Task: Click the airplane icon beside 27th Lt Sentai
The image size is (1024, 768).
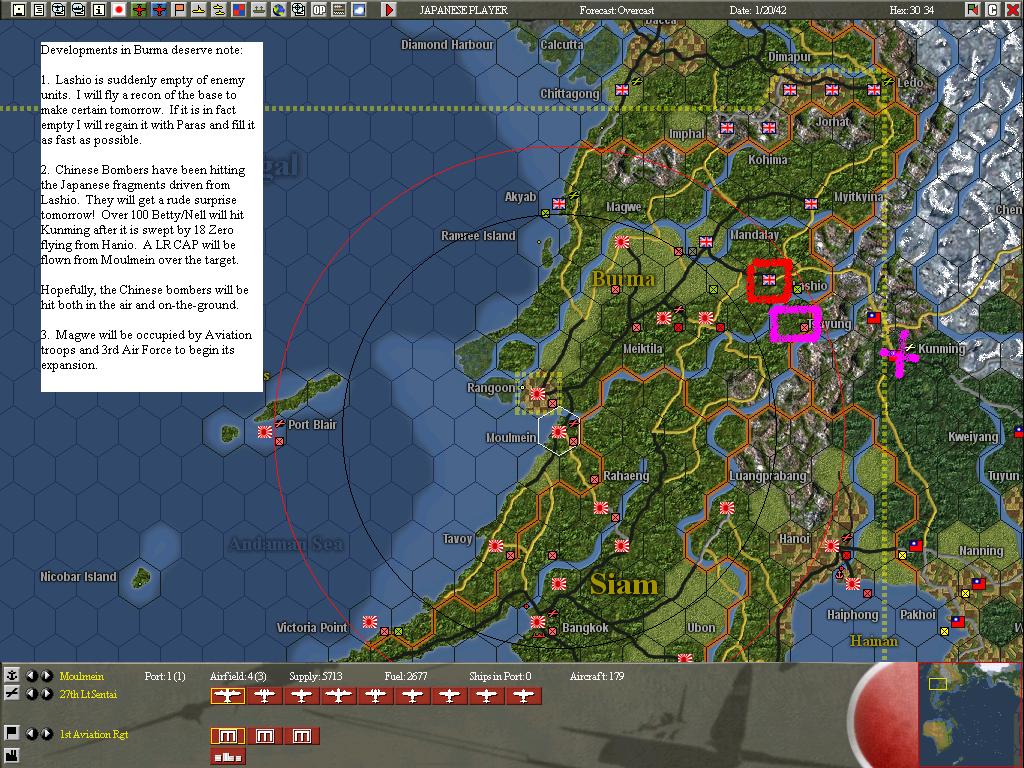Action: click(x=11, y=694)
